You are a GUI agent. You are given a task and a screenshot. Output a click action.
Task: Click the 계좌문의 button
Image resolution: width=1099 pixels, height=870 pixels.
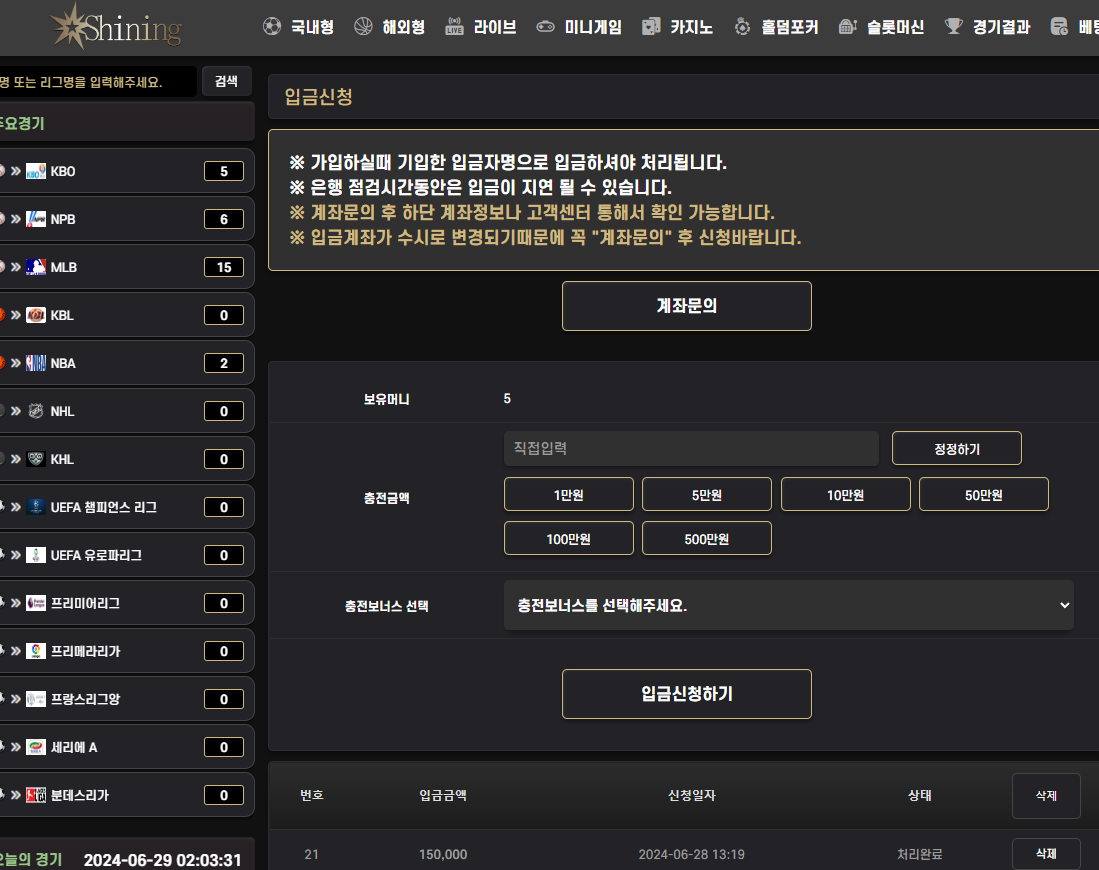[x=687, y=306]
